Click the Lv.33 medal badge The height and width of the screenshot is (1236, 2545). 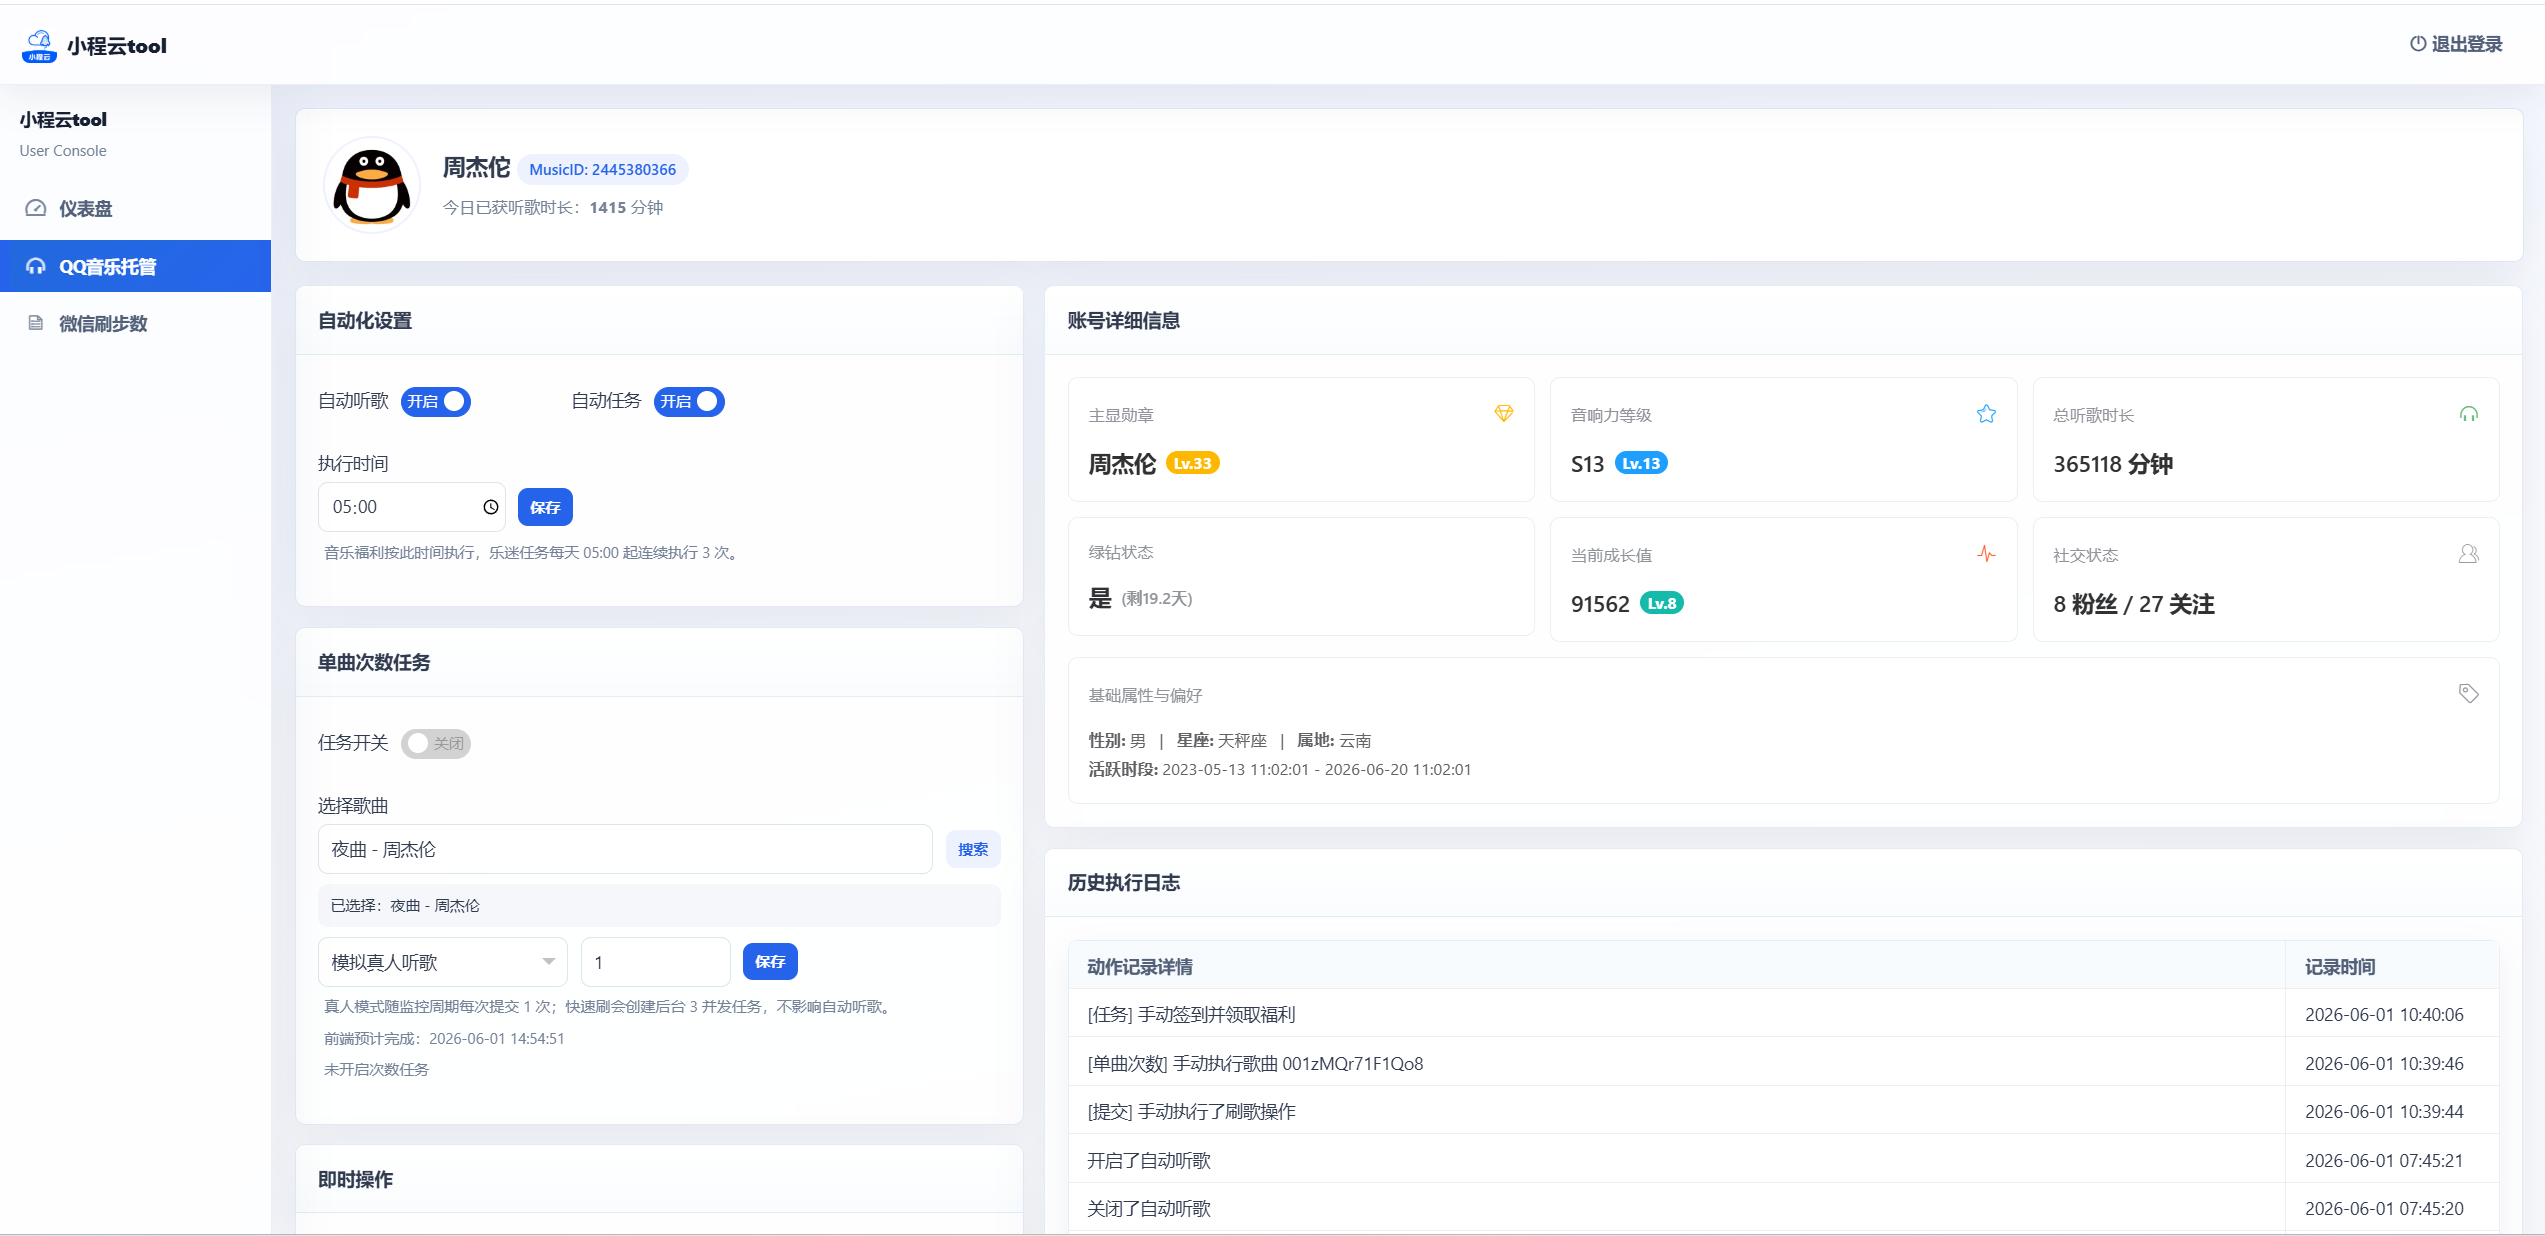pyautogui.click(x=1192, y=463)
